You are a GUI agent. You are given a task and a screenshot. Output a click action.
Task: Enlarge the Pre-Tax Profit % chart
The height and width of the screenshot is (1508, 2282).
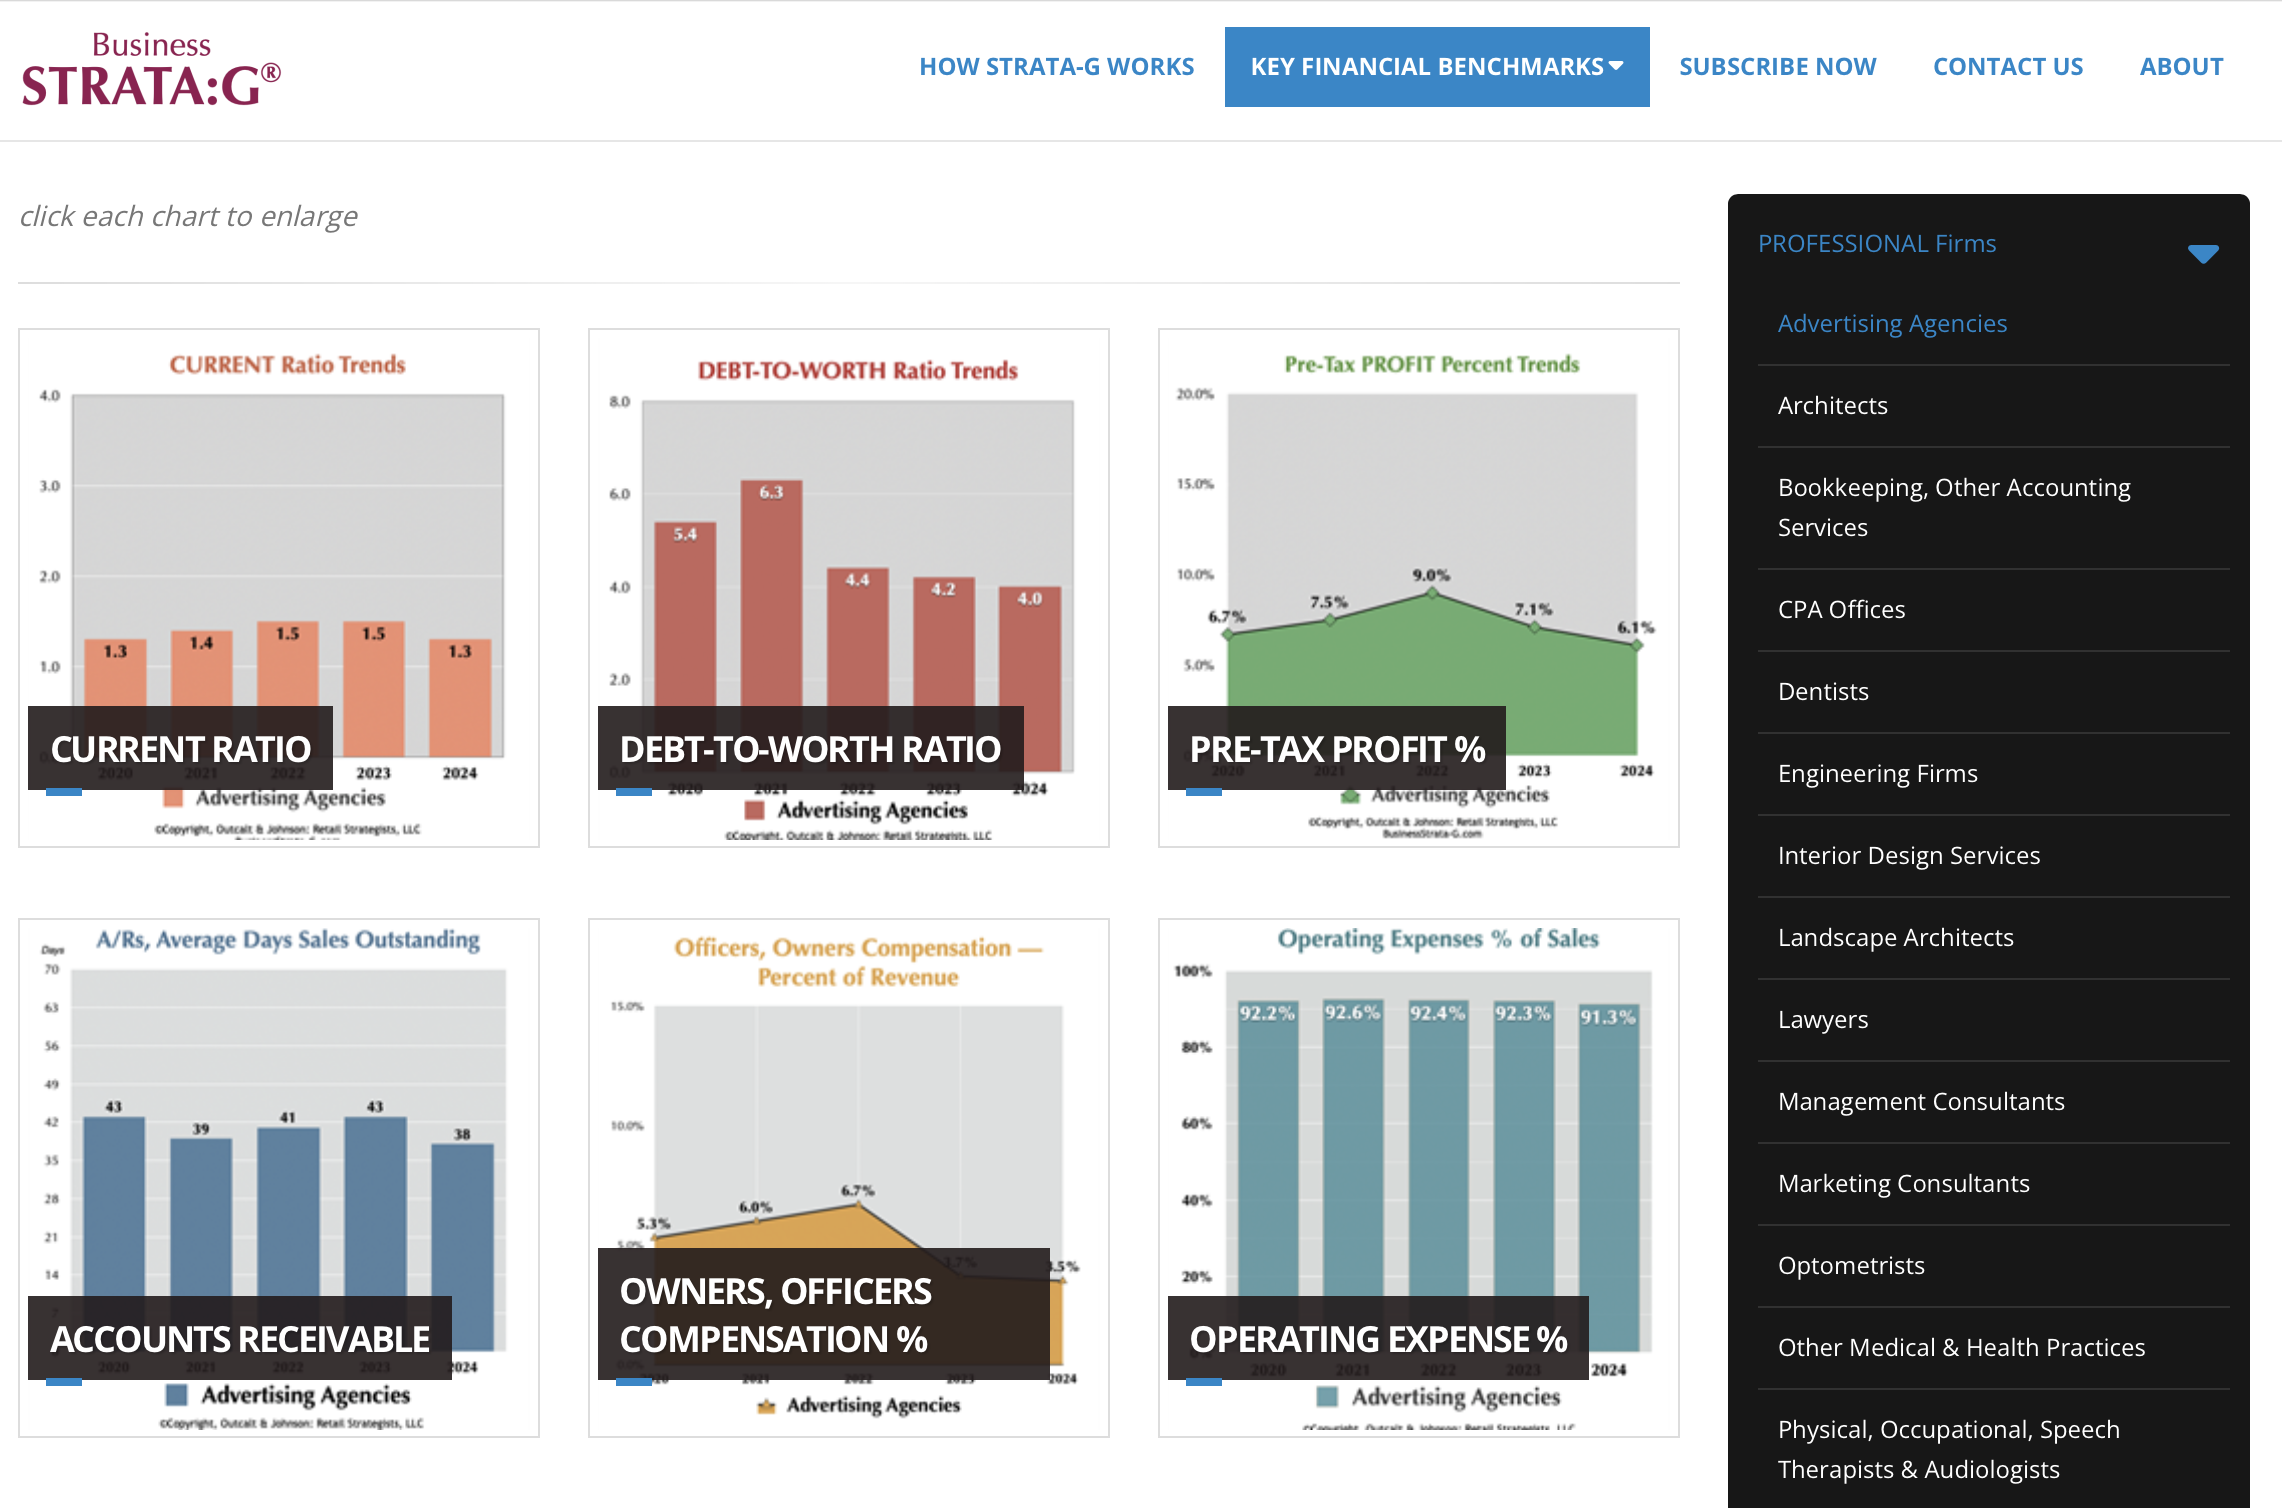pos(1418,587)
